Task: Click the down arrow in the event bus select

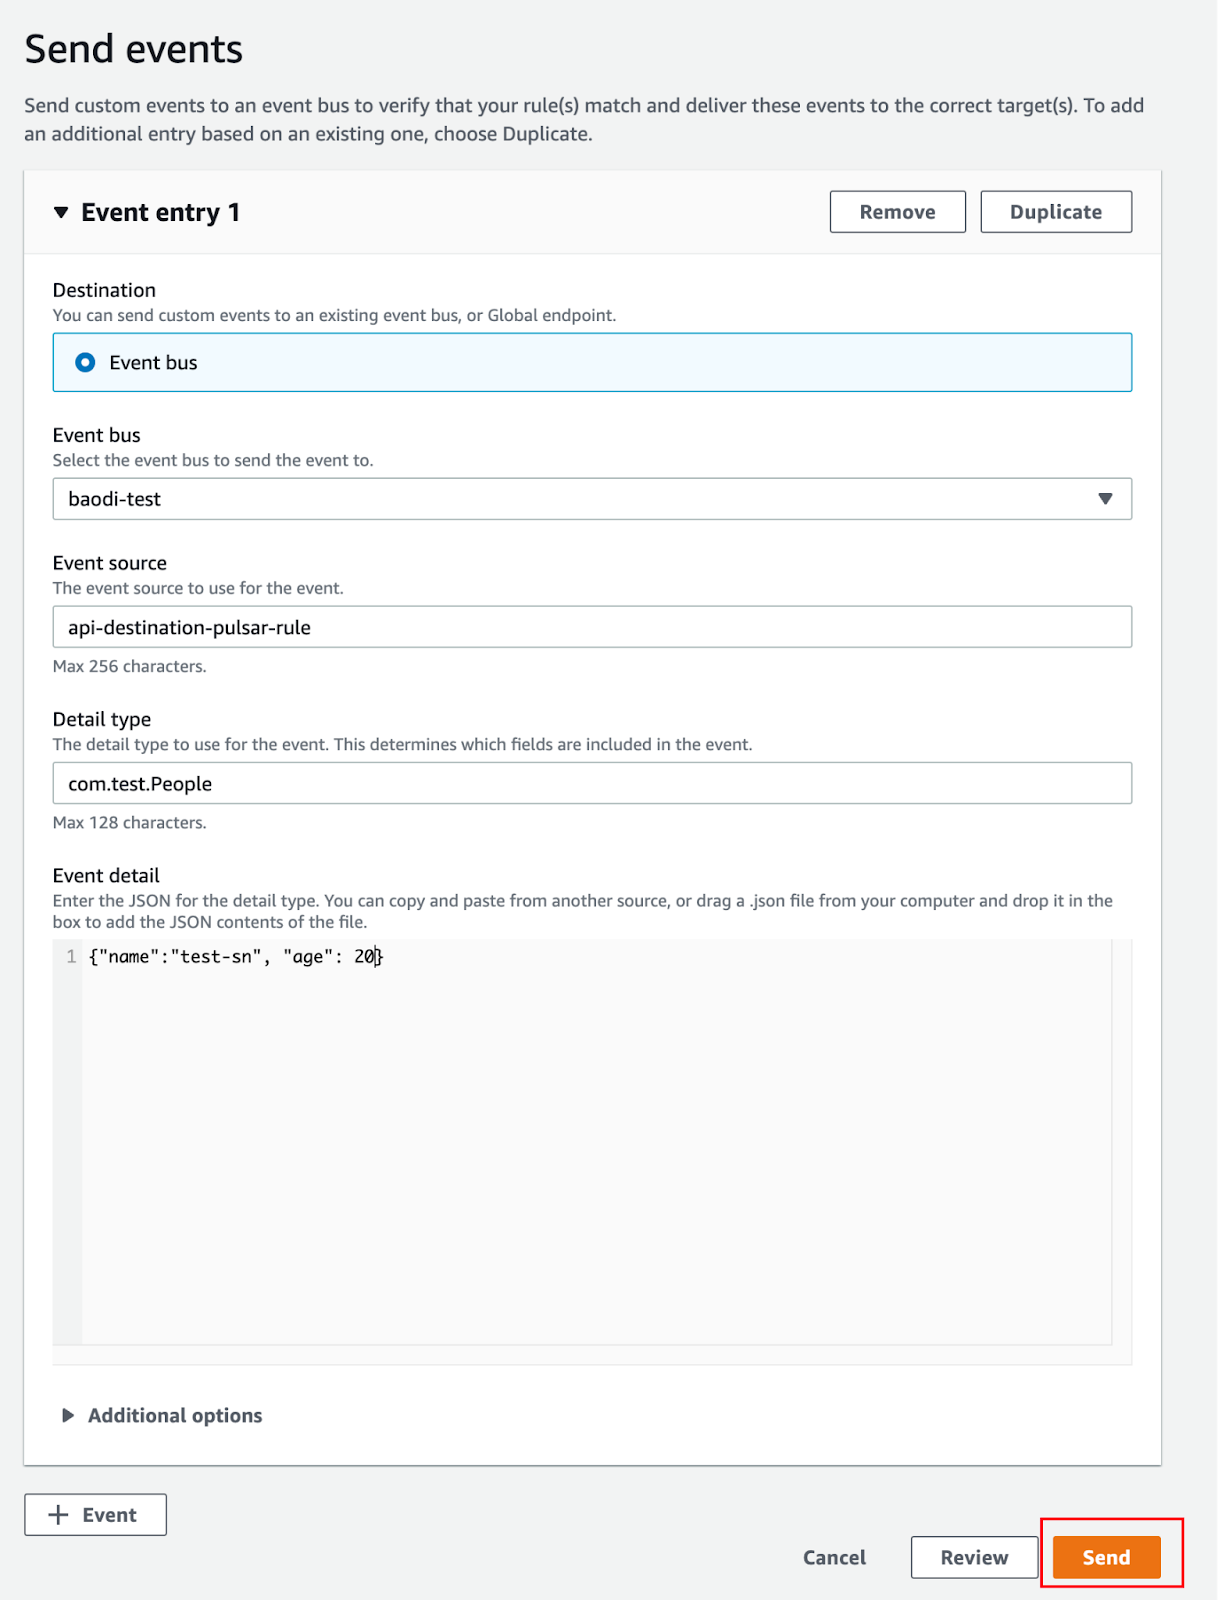Action: [x=1105, y=499]
